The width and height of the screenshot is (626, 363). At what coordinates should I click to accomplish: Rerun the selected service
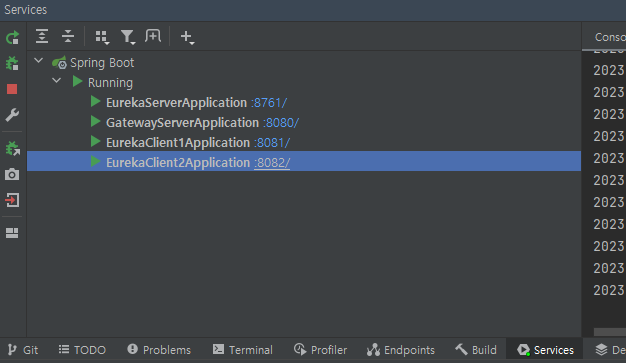tap(12, 38)
